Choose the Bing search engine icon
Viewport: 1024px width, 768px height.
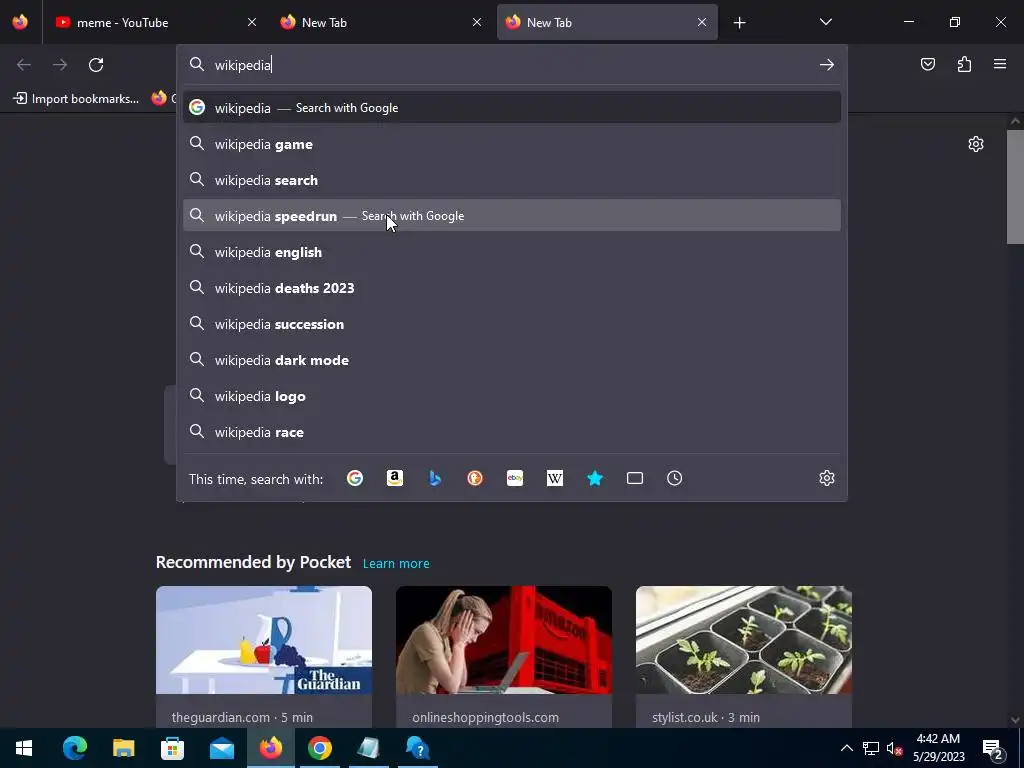tap(435, 479)
